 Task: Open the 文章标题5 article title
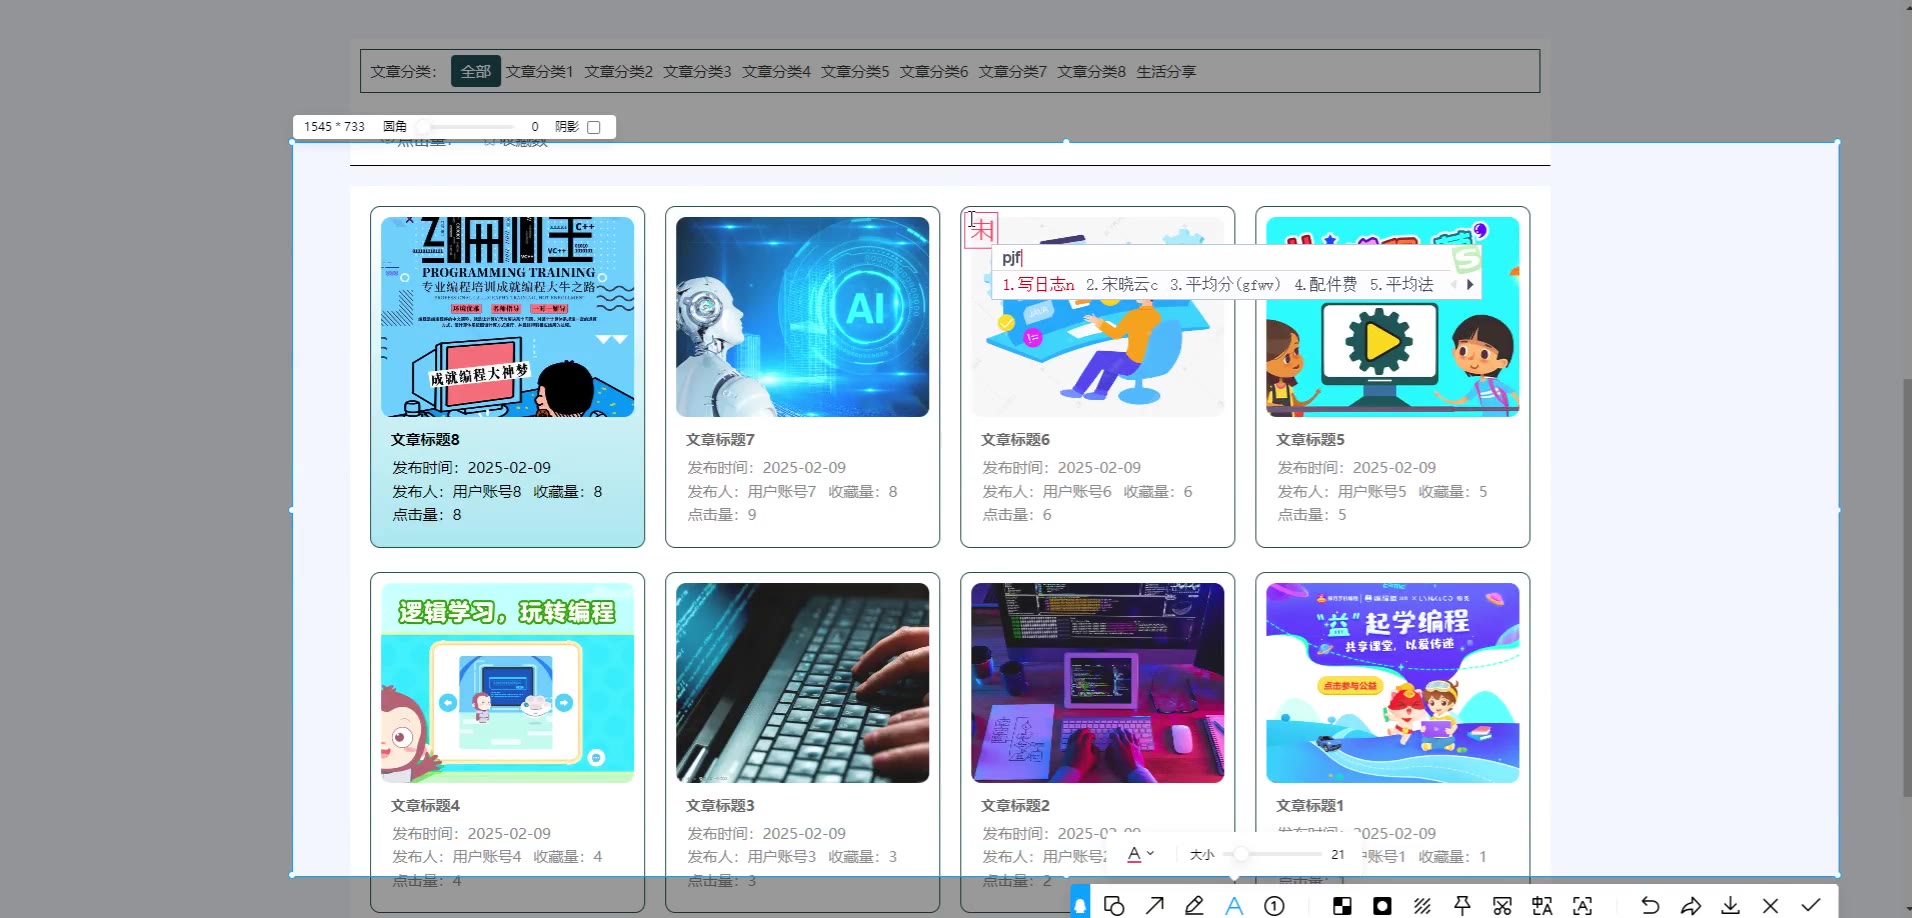pyautogui.click(x=1310, y=439)
